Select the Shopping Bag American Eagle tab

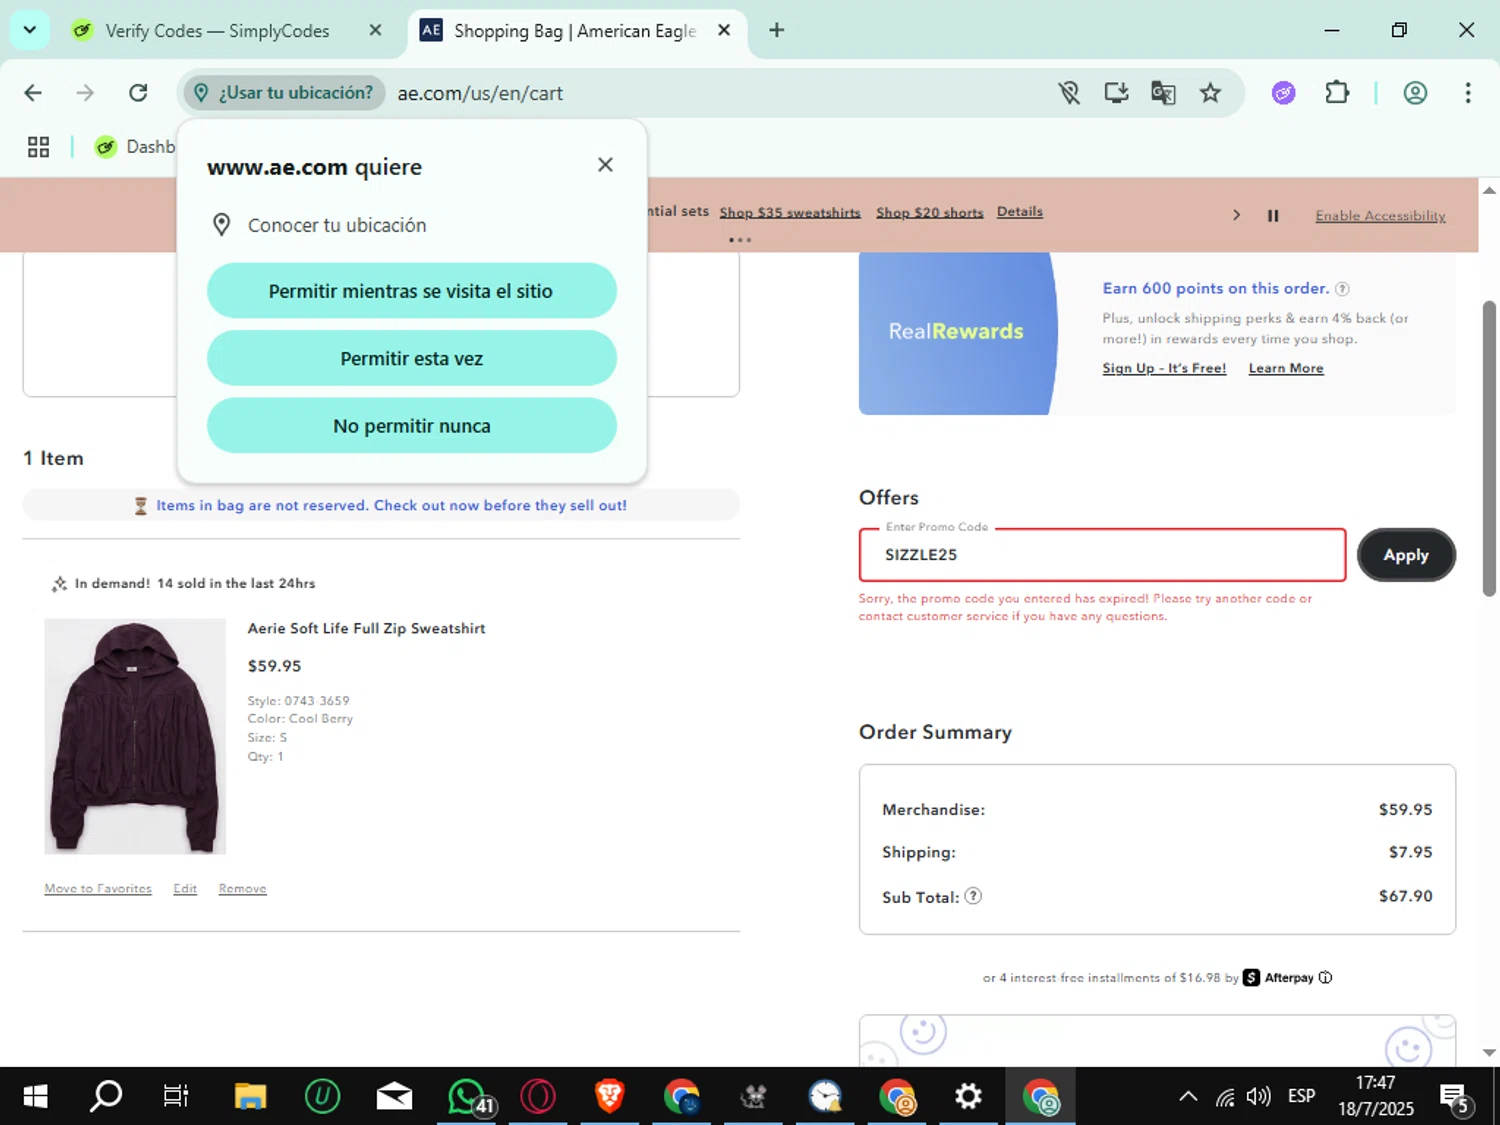click(x=575, y=31)
